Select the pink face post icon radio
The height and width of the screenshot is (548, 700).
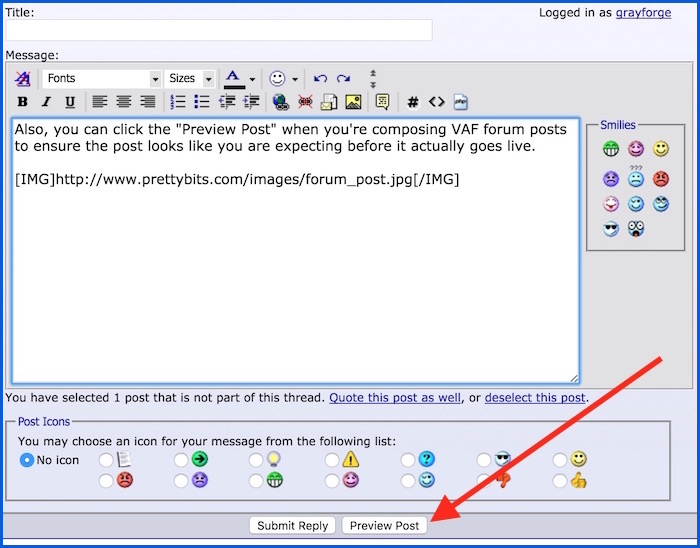point(332,481)
